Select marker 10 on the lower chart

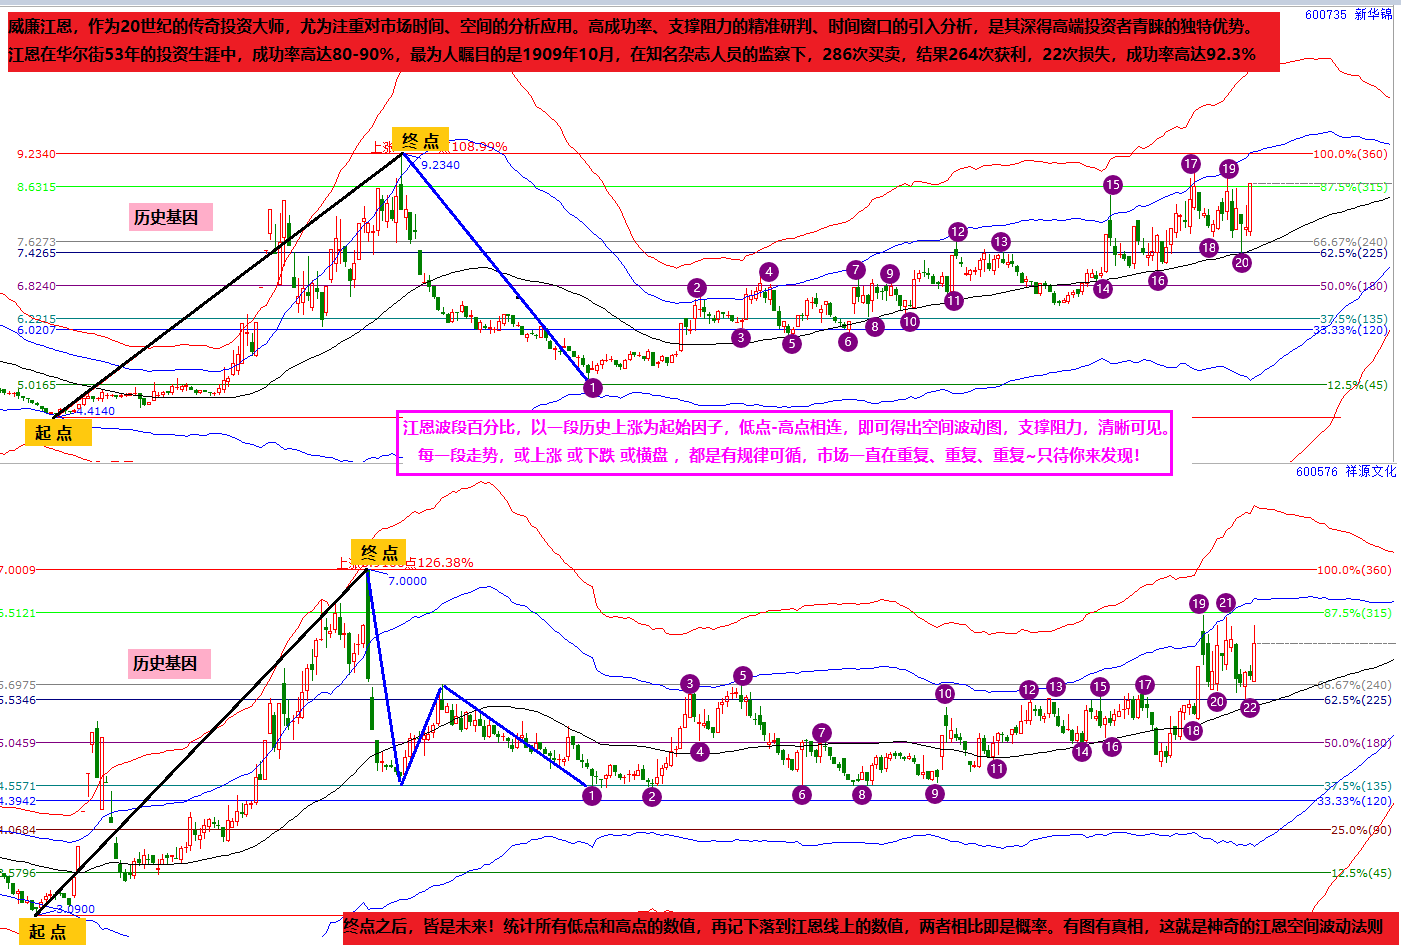945,694
